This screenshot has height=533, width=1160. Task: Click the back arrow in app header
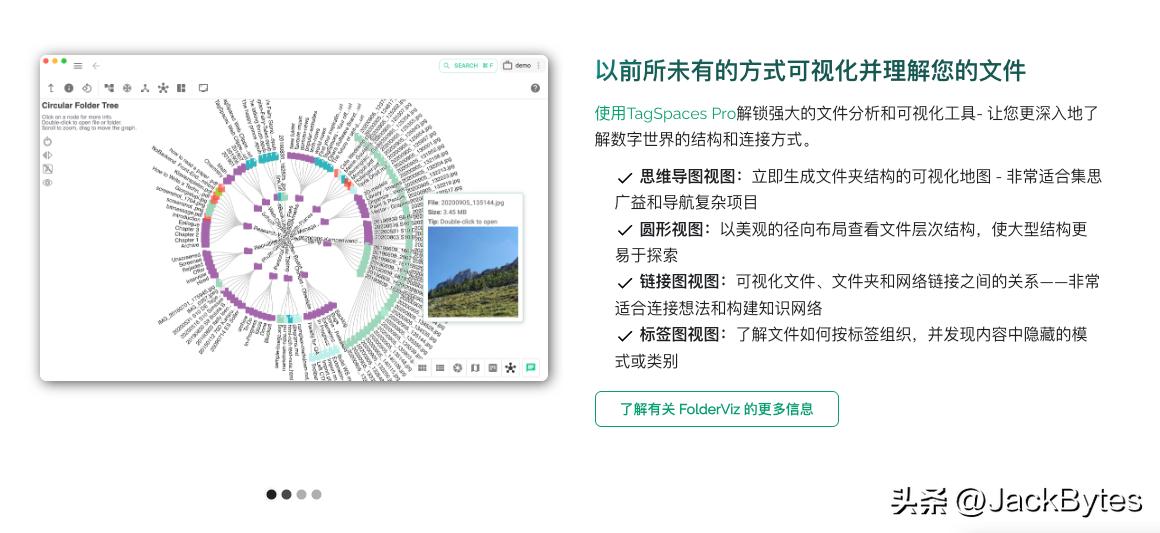pyautogui.click(x=96, y=66)
